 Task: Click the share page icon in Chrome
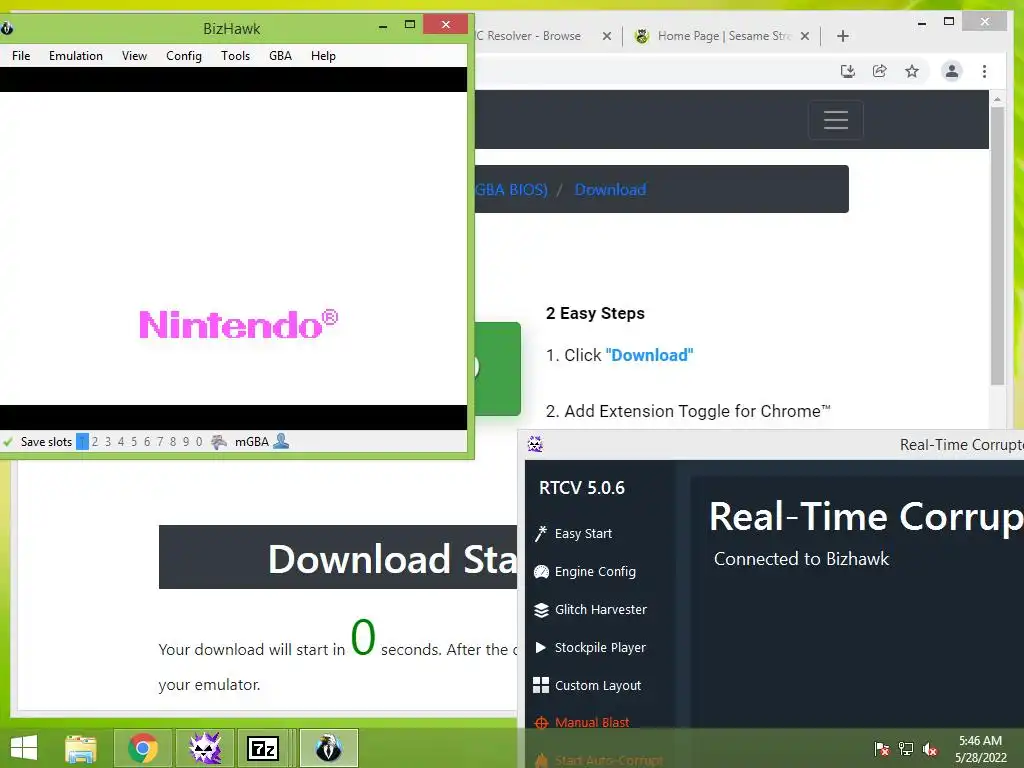[x=880, y=71]
